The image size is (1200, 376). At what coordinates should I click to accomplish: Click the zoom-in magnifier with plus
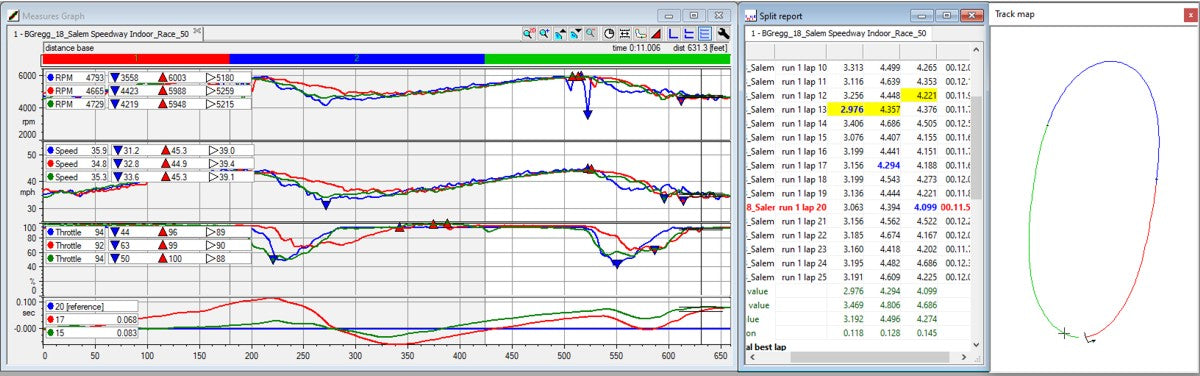tap(544, 33)
